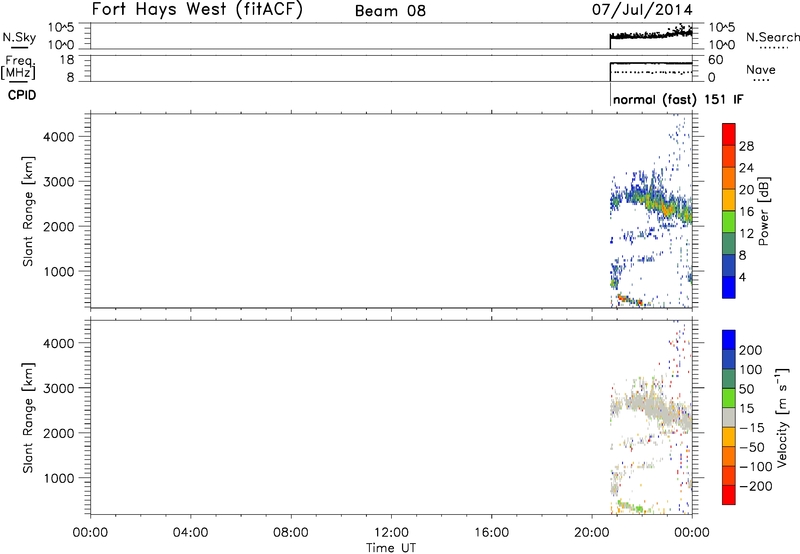Click the "200" label on the Velocity color bar
The width and height of the screenshot is (800, 554).
click(x=751, y=350)
